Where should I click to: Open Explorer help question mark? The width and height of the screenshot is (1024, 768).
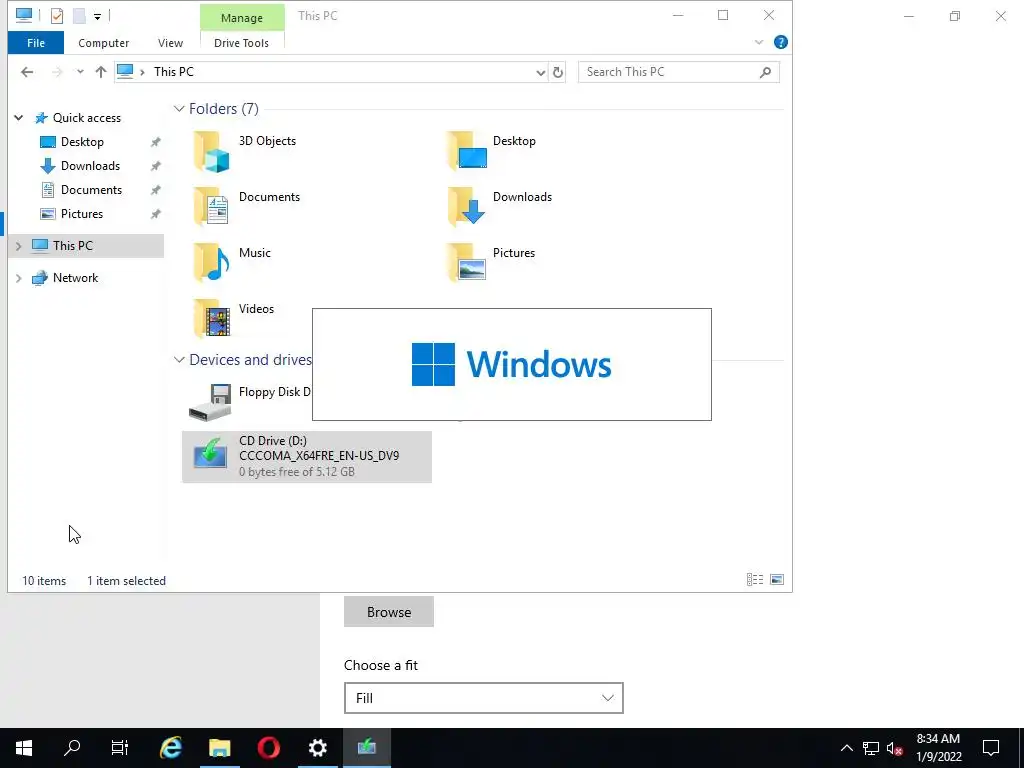pyautogui.click(x=780, y=42)
